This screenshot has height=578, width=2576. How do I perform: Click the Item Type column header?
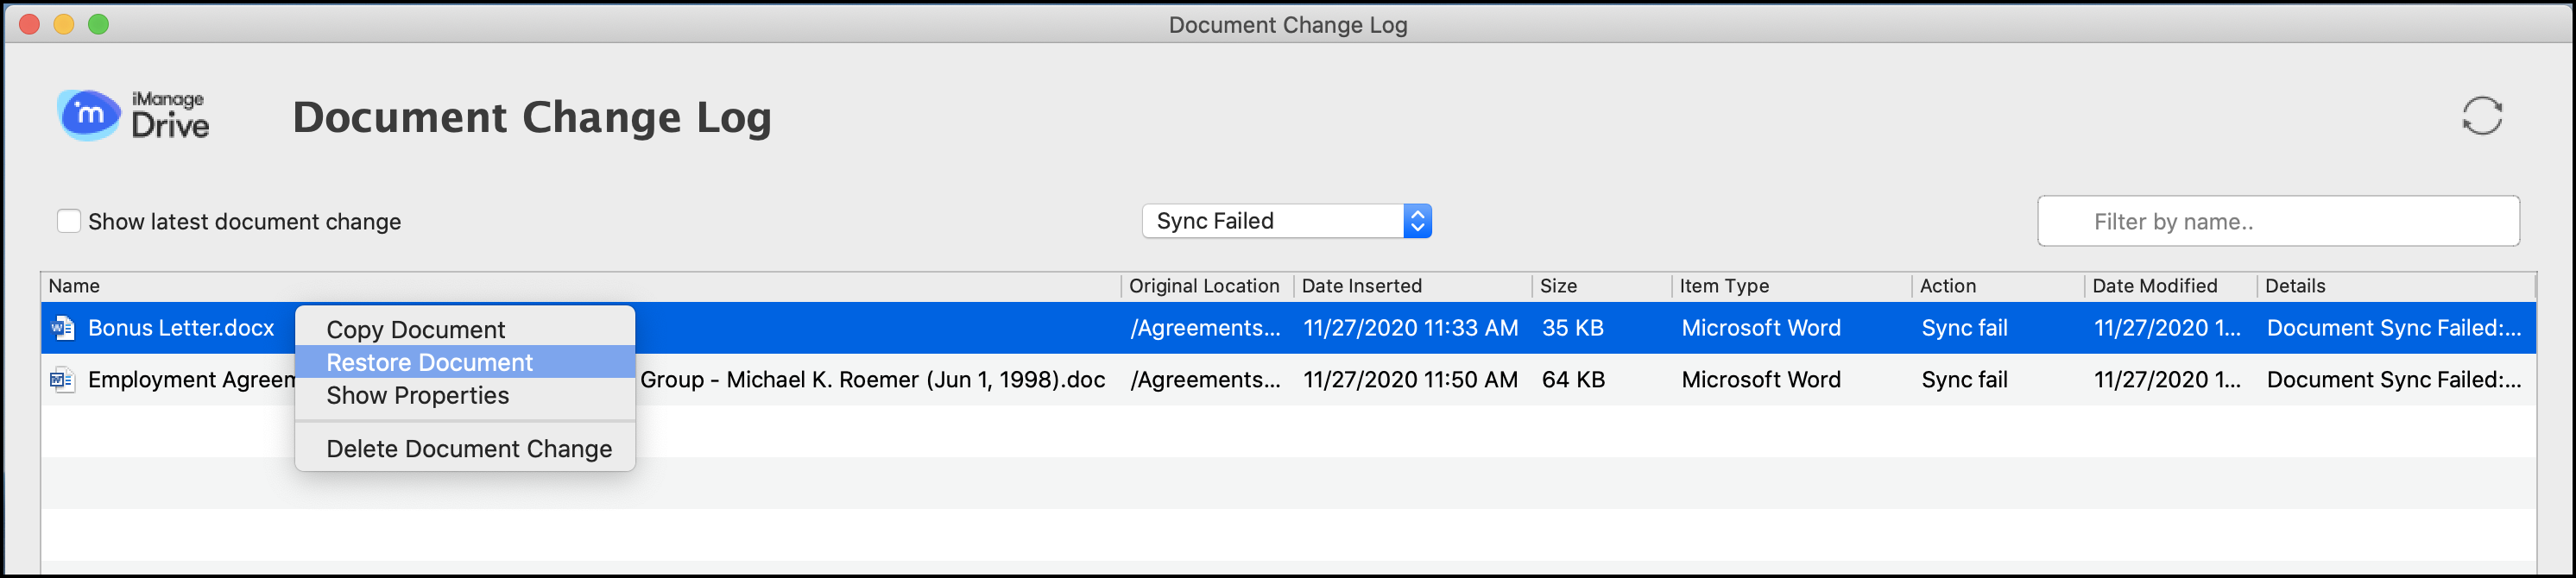(x=1724, y=286)
